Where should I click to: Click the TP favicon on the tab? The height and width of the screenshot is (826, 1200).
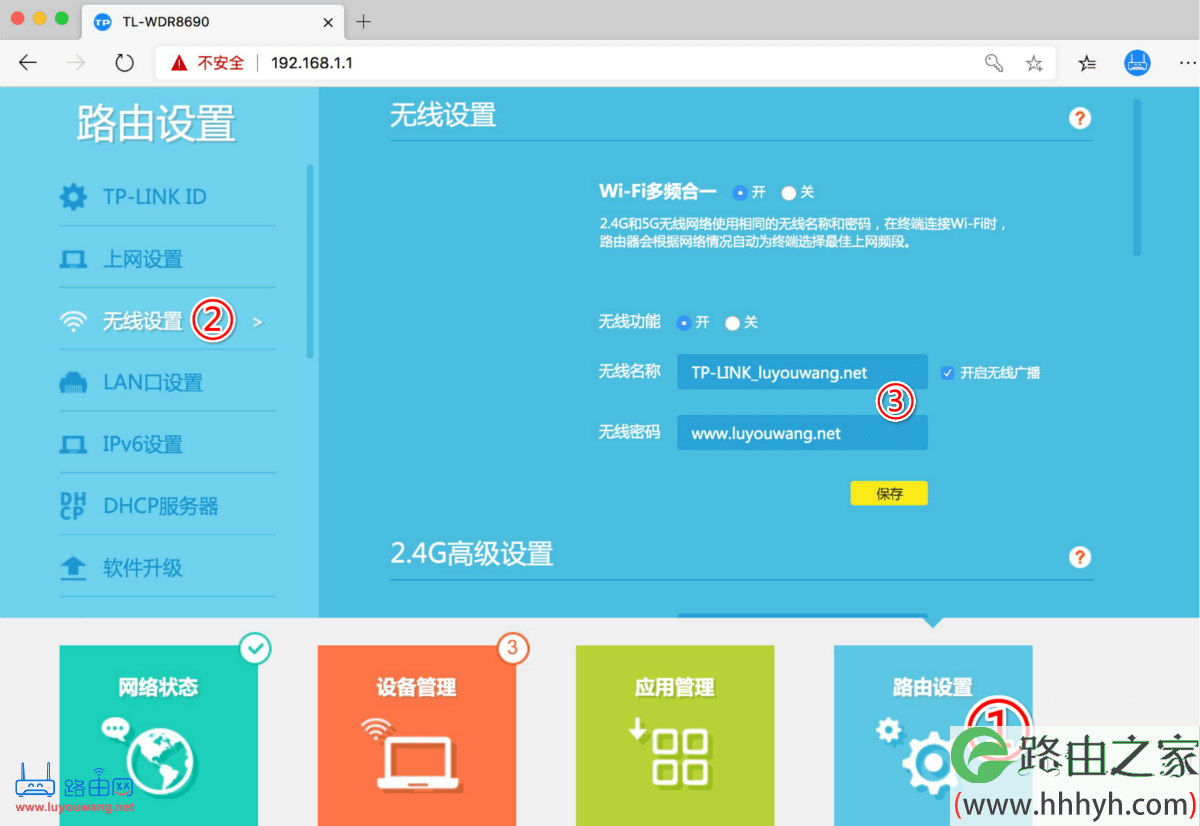point(102,22)
